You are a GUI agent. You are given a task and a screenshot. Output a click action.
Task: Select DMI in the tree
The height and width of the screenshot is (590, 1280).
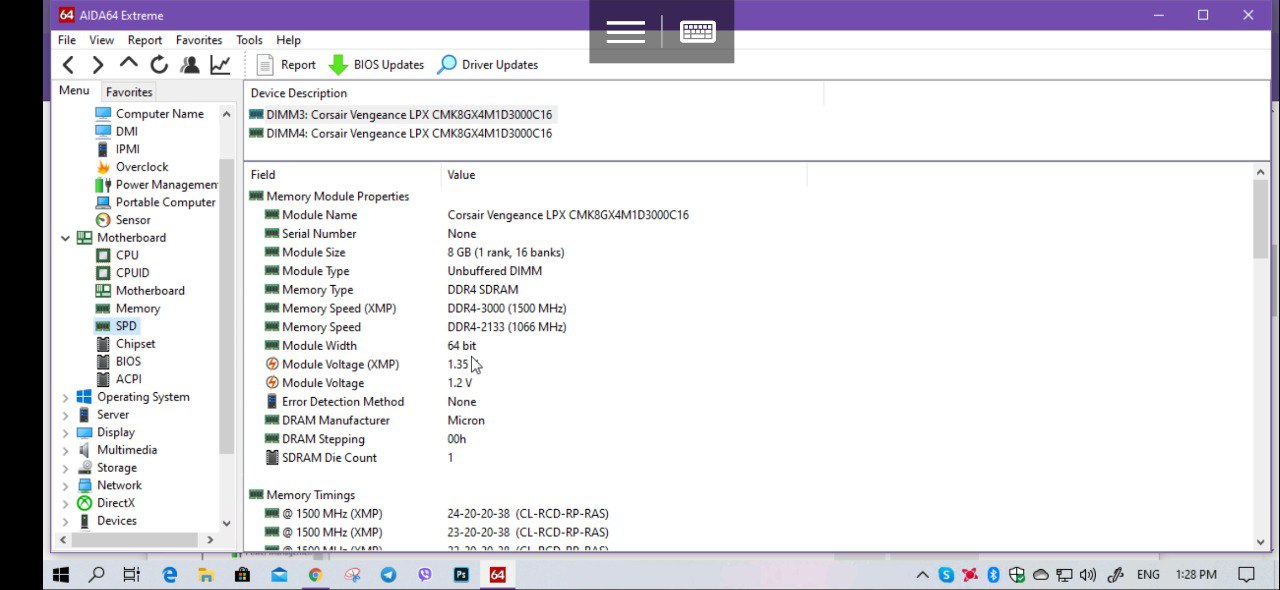116,131
